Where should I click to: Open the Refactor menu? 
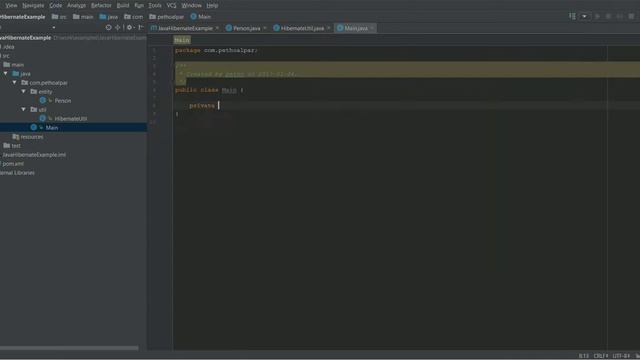click(x=101, y=5)
